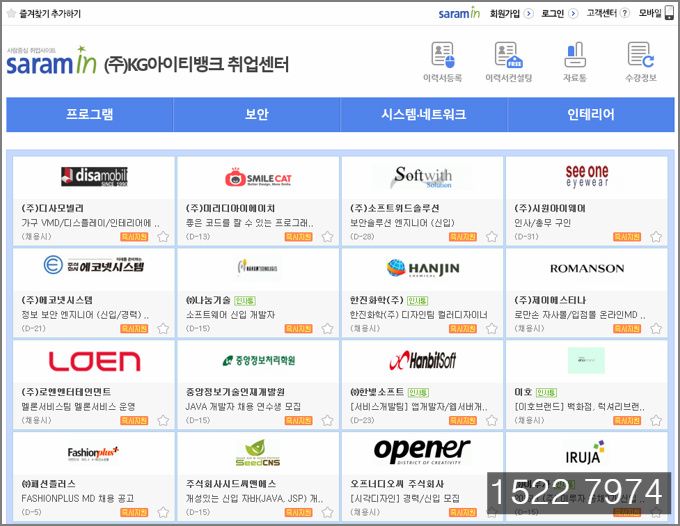Click the small saramin logo in top bar
This screenshot has width=680, height=526.
pos(459,13)
